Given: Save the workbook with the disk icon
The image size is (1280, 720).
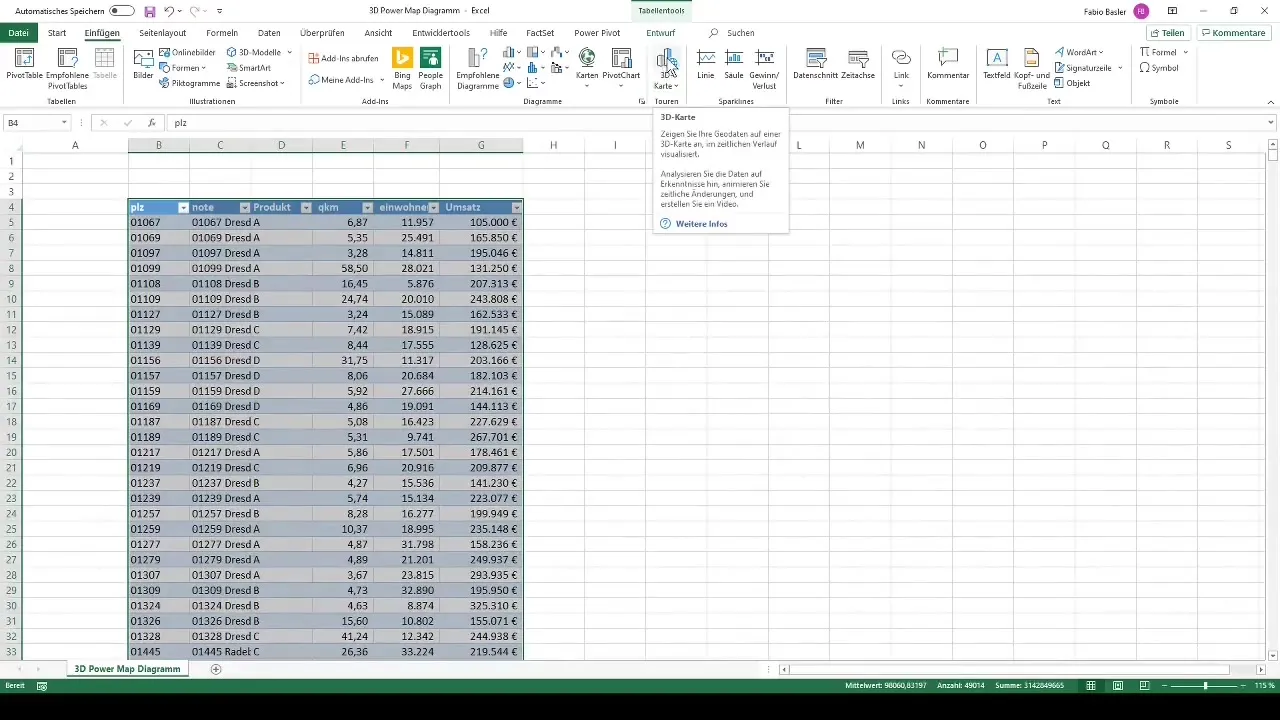Looking at the screenshot, I should [x=150, y=11].
